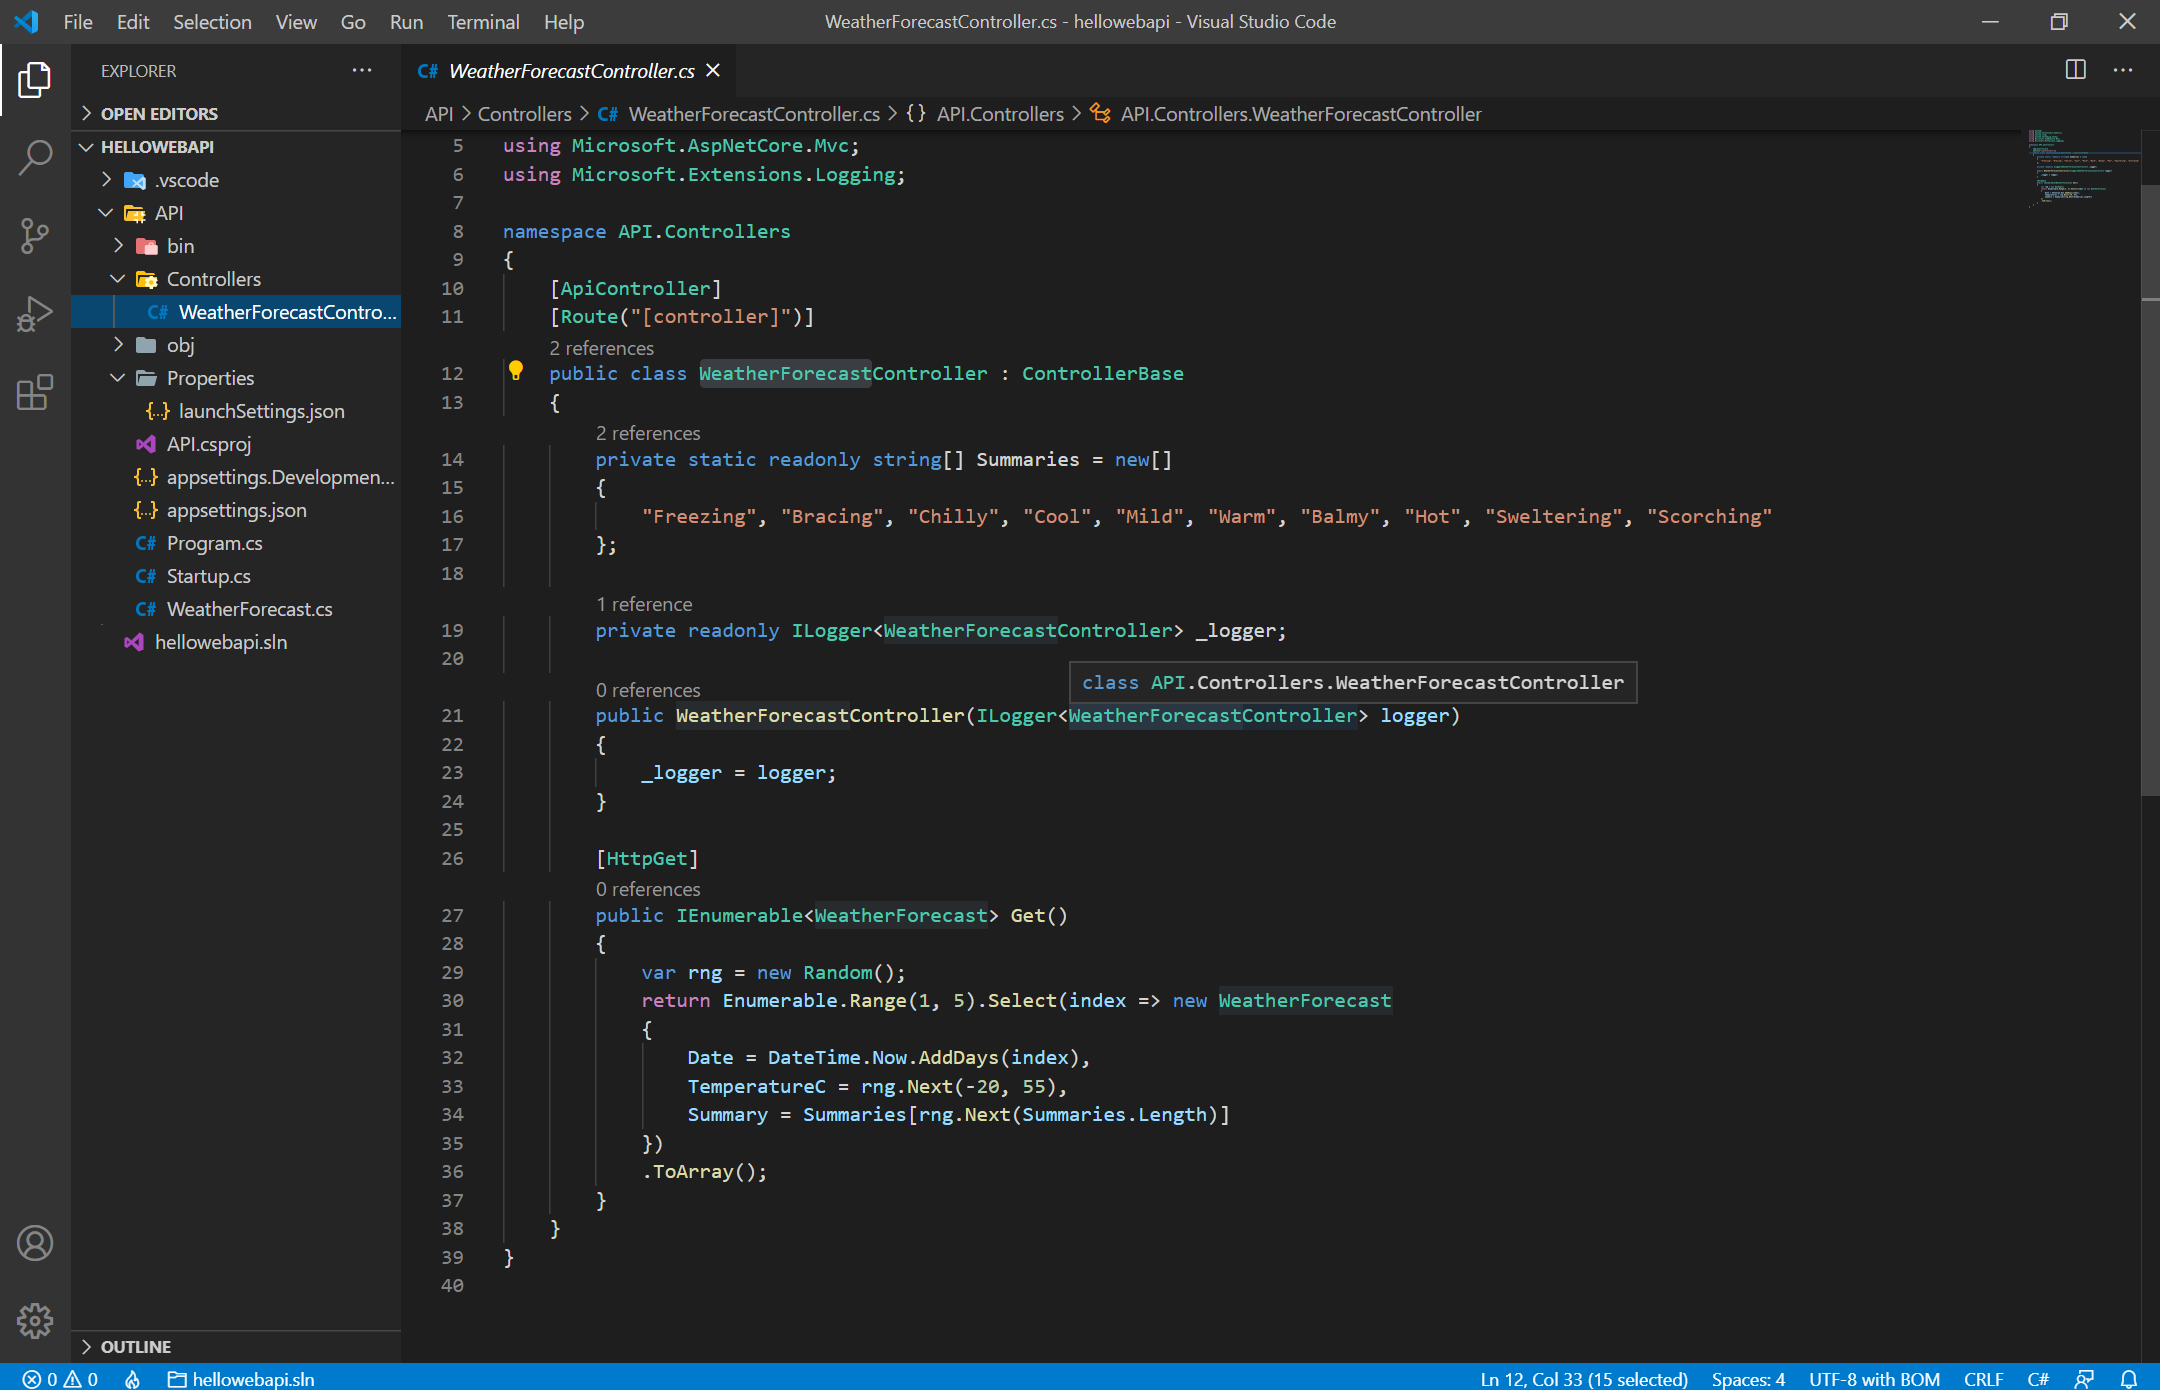The image size is (2160, 1390).
Task: Open the Search view in activity bar
Action: point(35,157)
